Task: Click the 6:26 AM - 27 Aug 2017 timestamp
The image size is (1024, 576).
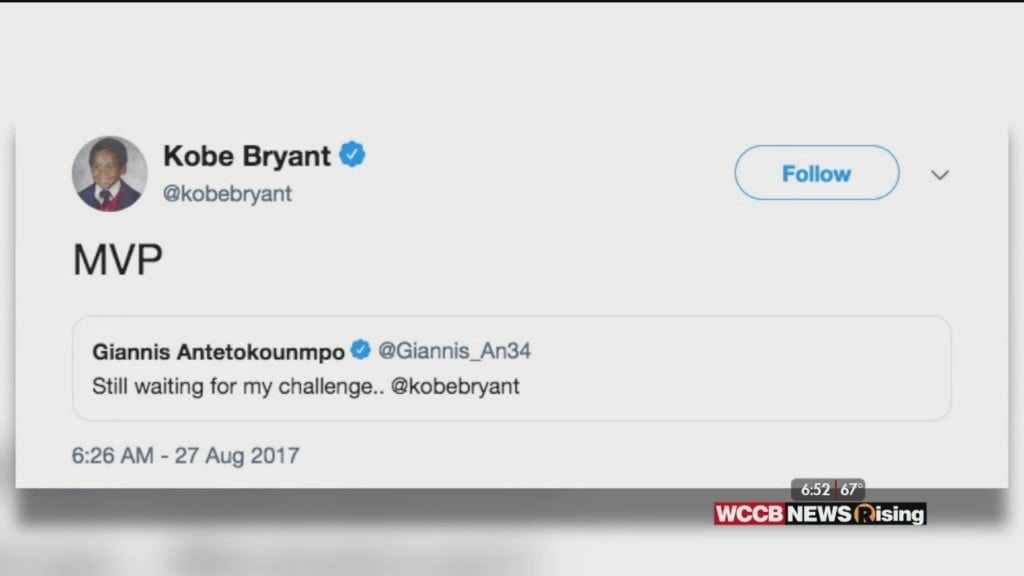Action: (185, 455)
